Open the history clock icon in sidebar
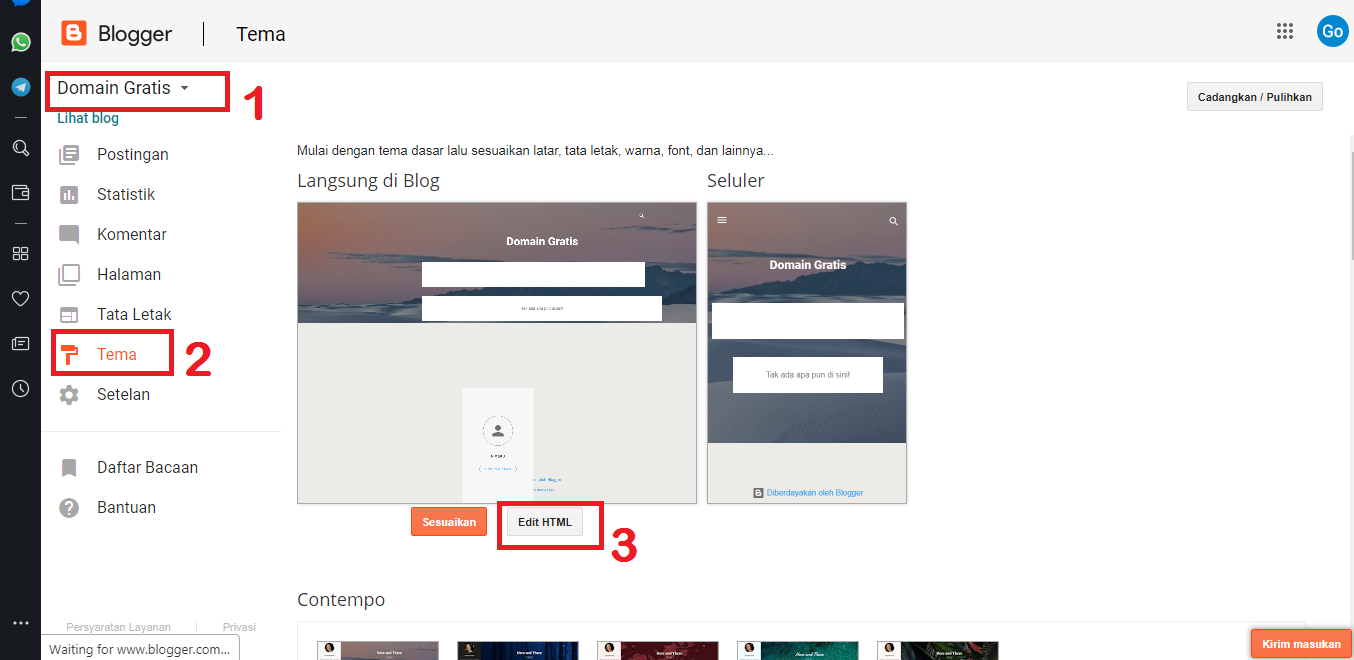 point(20,389)
